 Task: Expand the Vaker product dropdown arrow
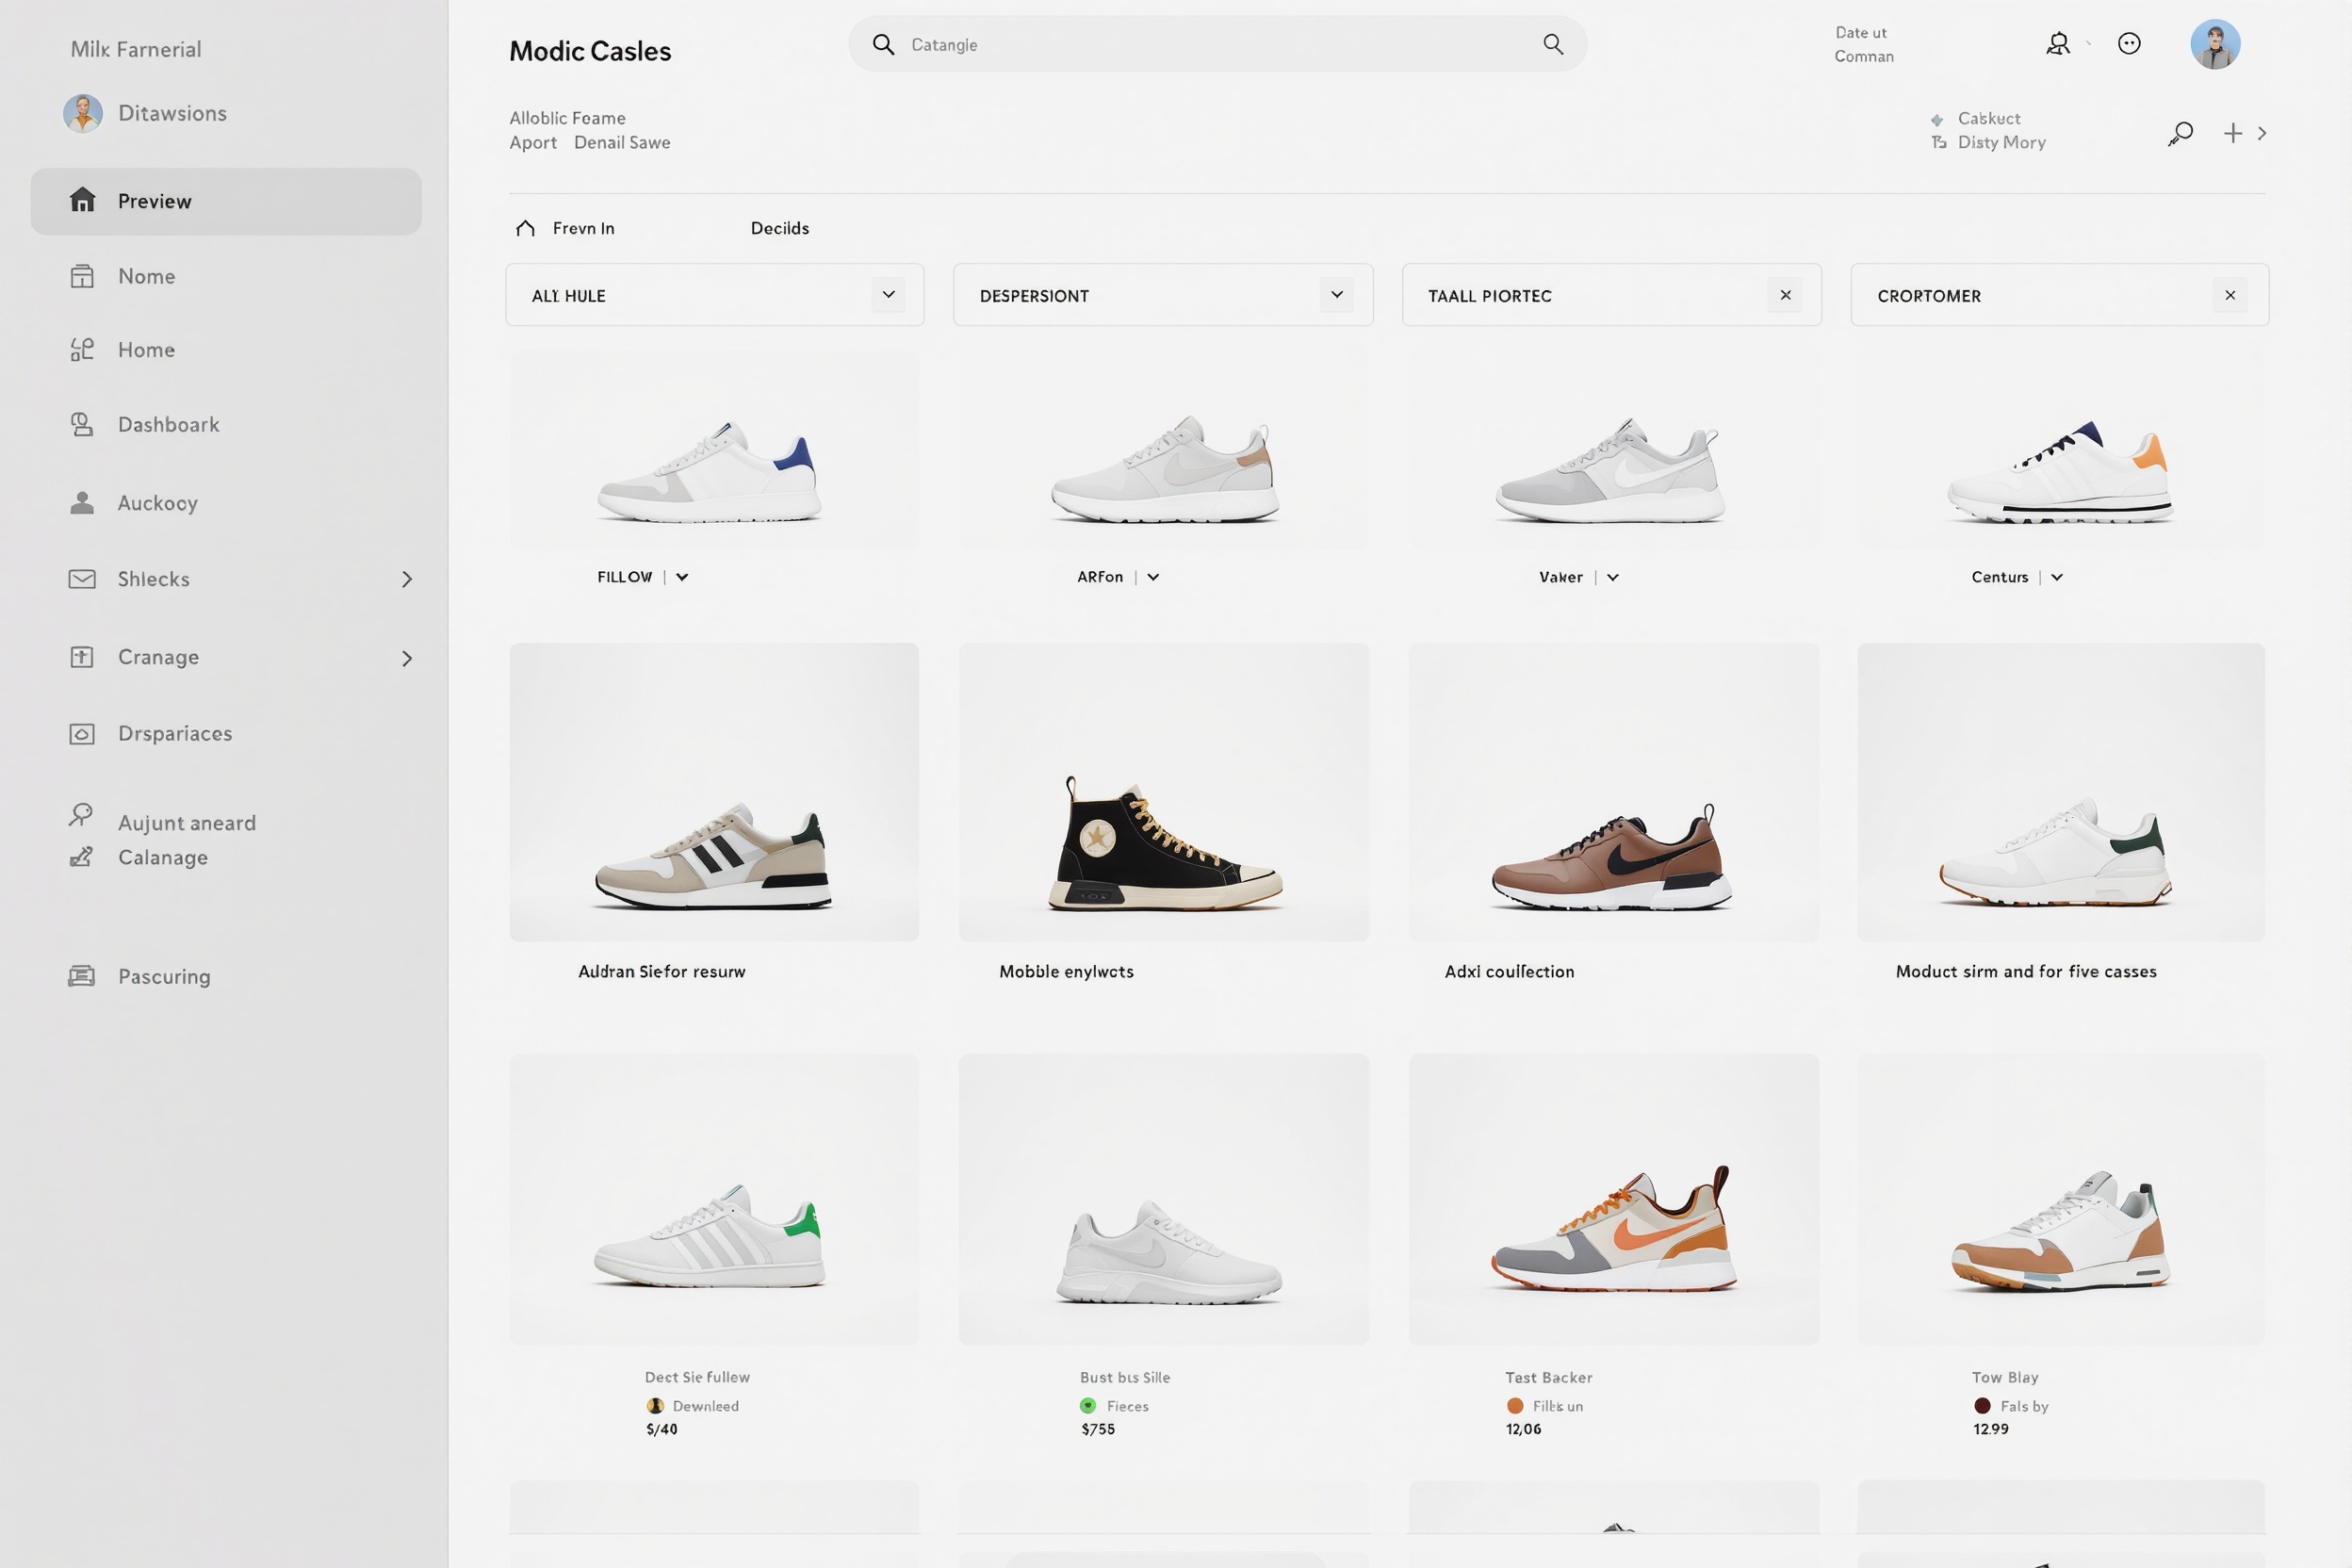tap(1613, 577)
